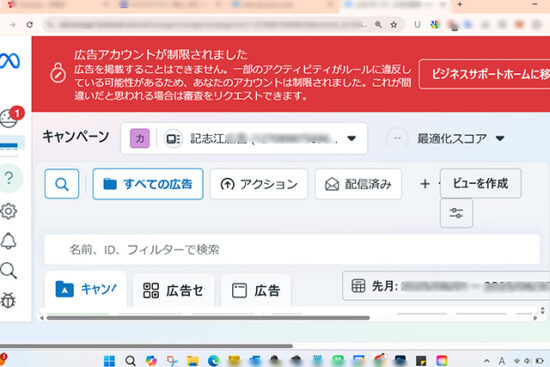
Task: Click the boxed search icon button
Action: (x=62, y=184)
